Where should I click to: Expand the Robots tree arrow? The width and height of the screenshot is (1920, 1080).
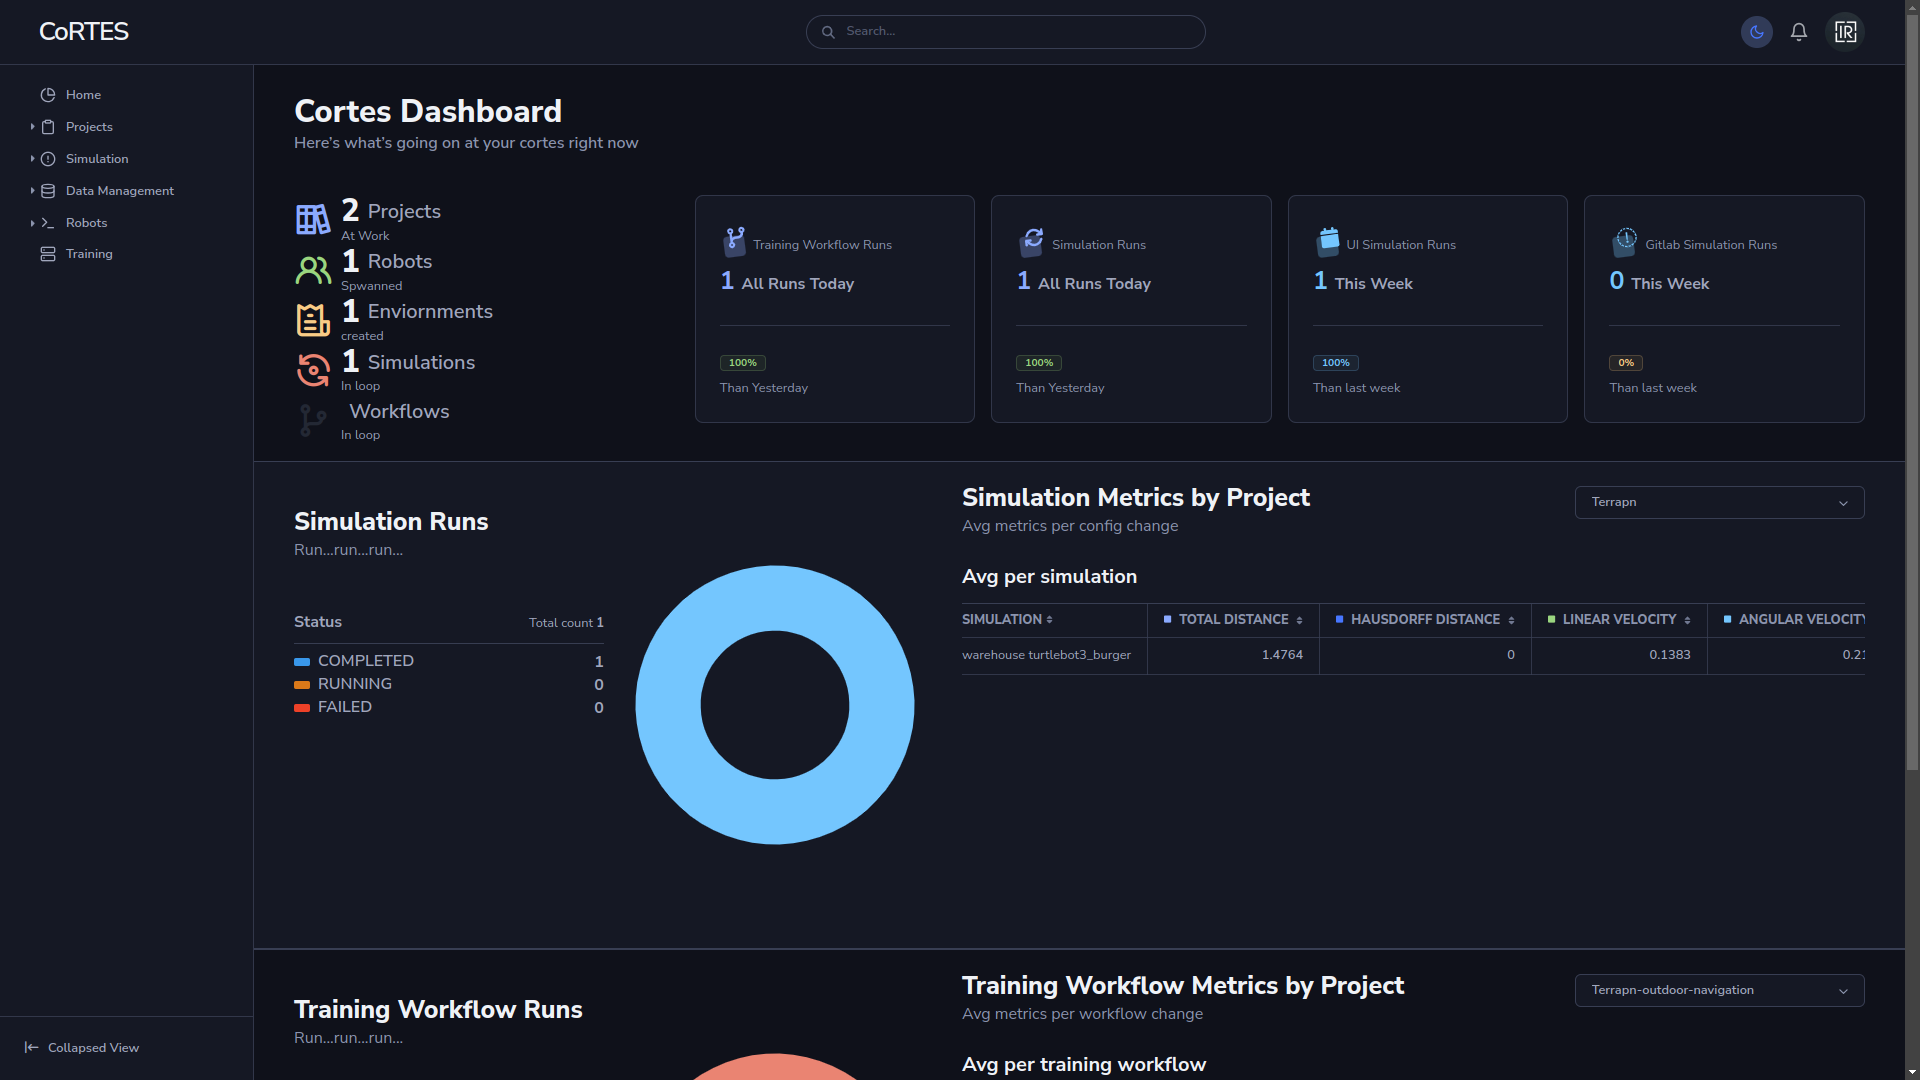click(x=32, y=223)
